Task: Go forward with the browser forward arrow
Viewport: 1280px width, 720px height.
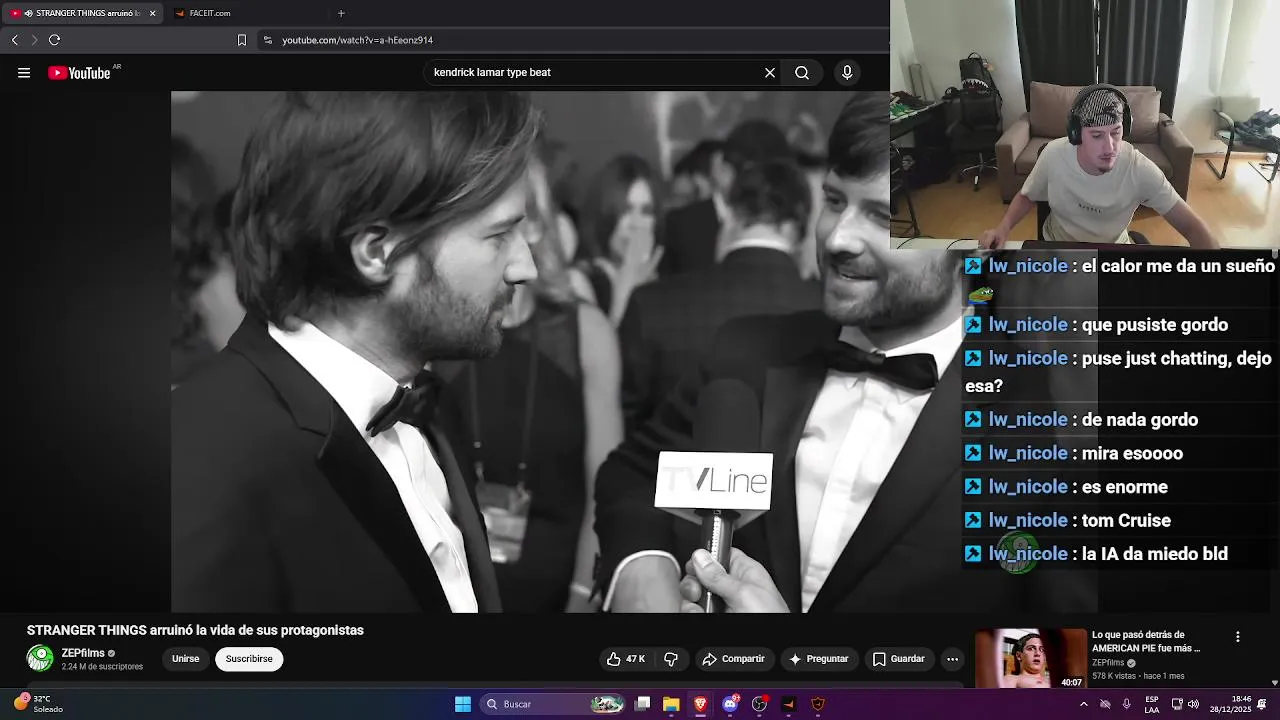Action: [34, 40]
